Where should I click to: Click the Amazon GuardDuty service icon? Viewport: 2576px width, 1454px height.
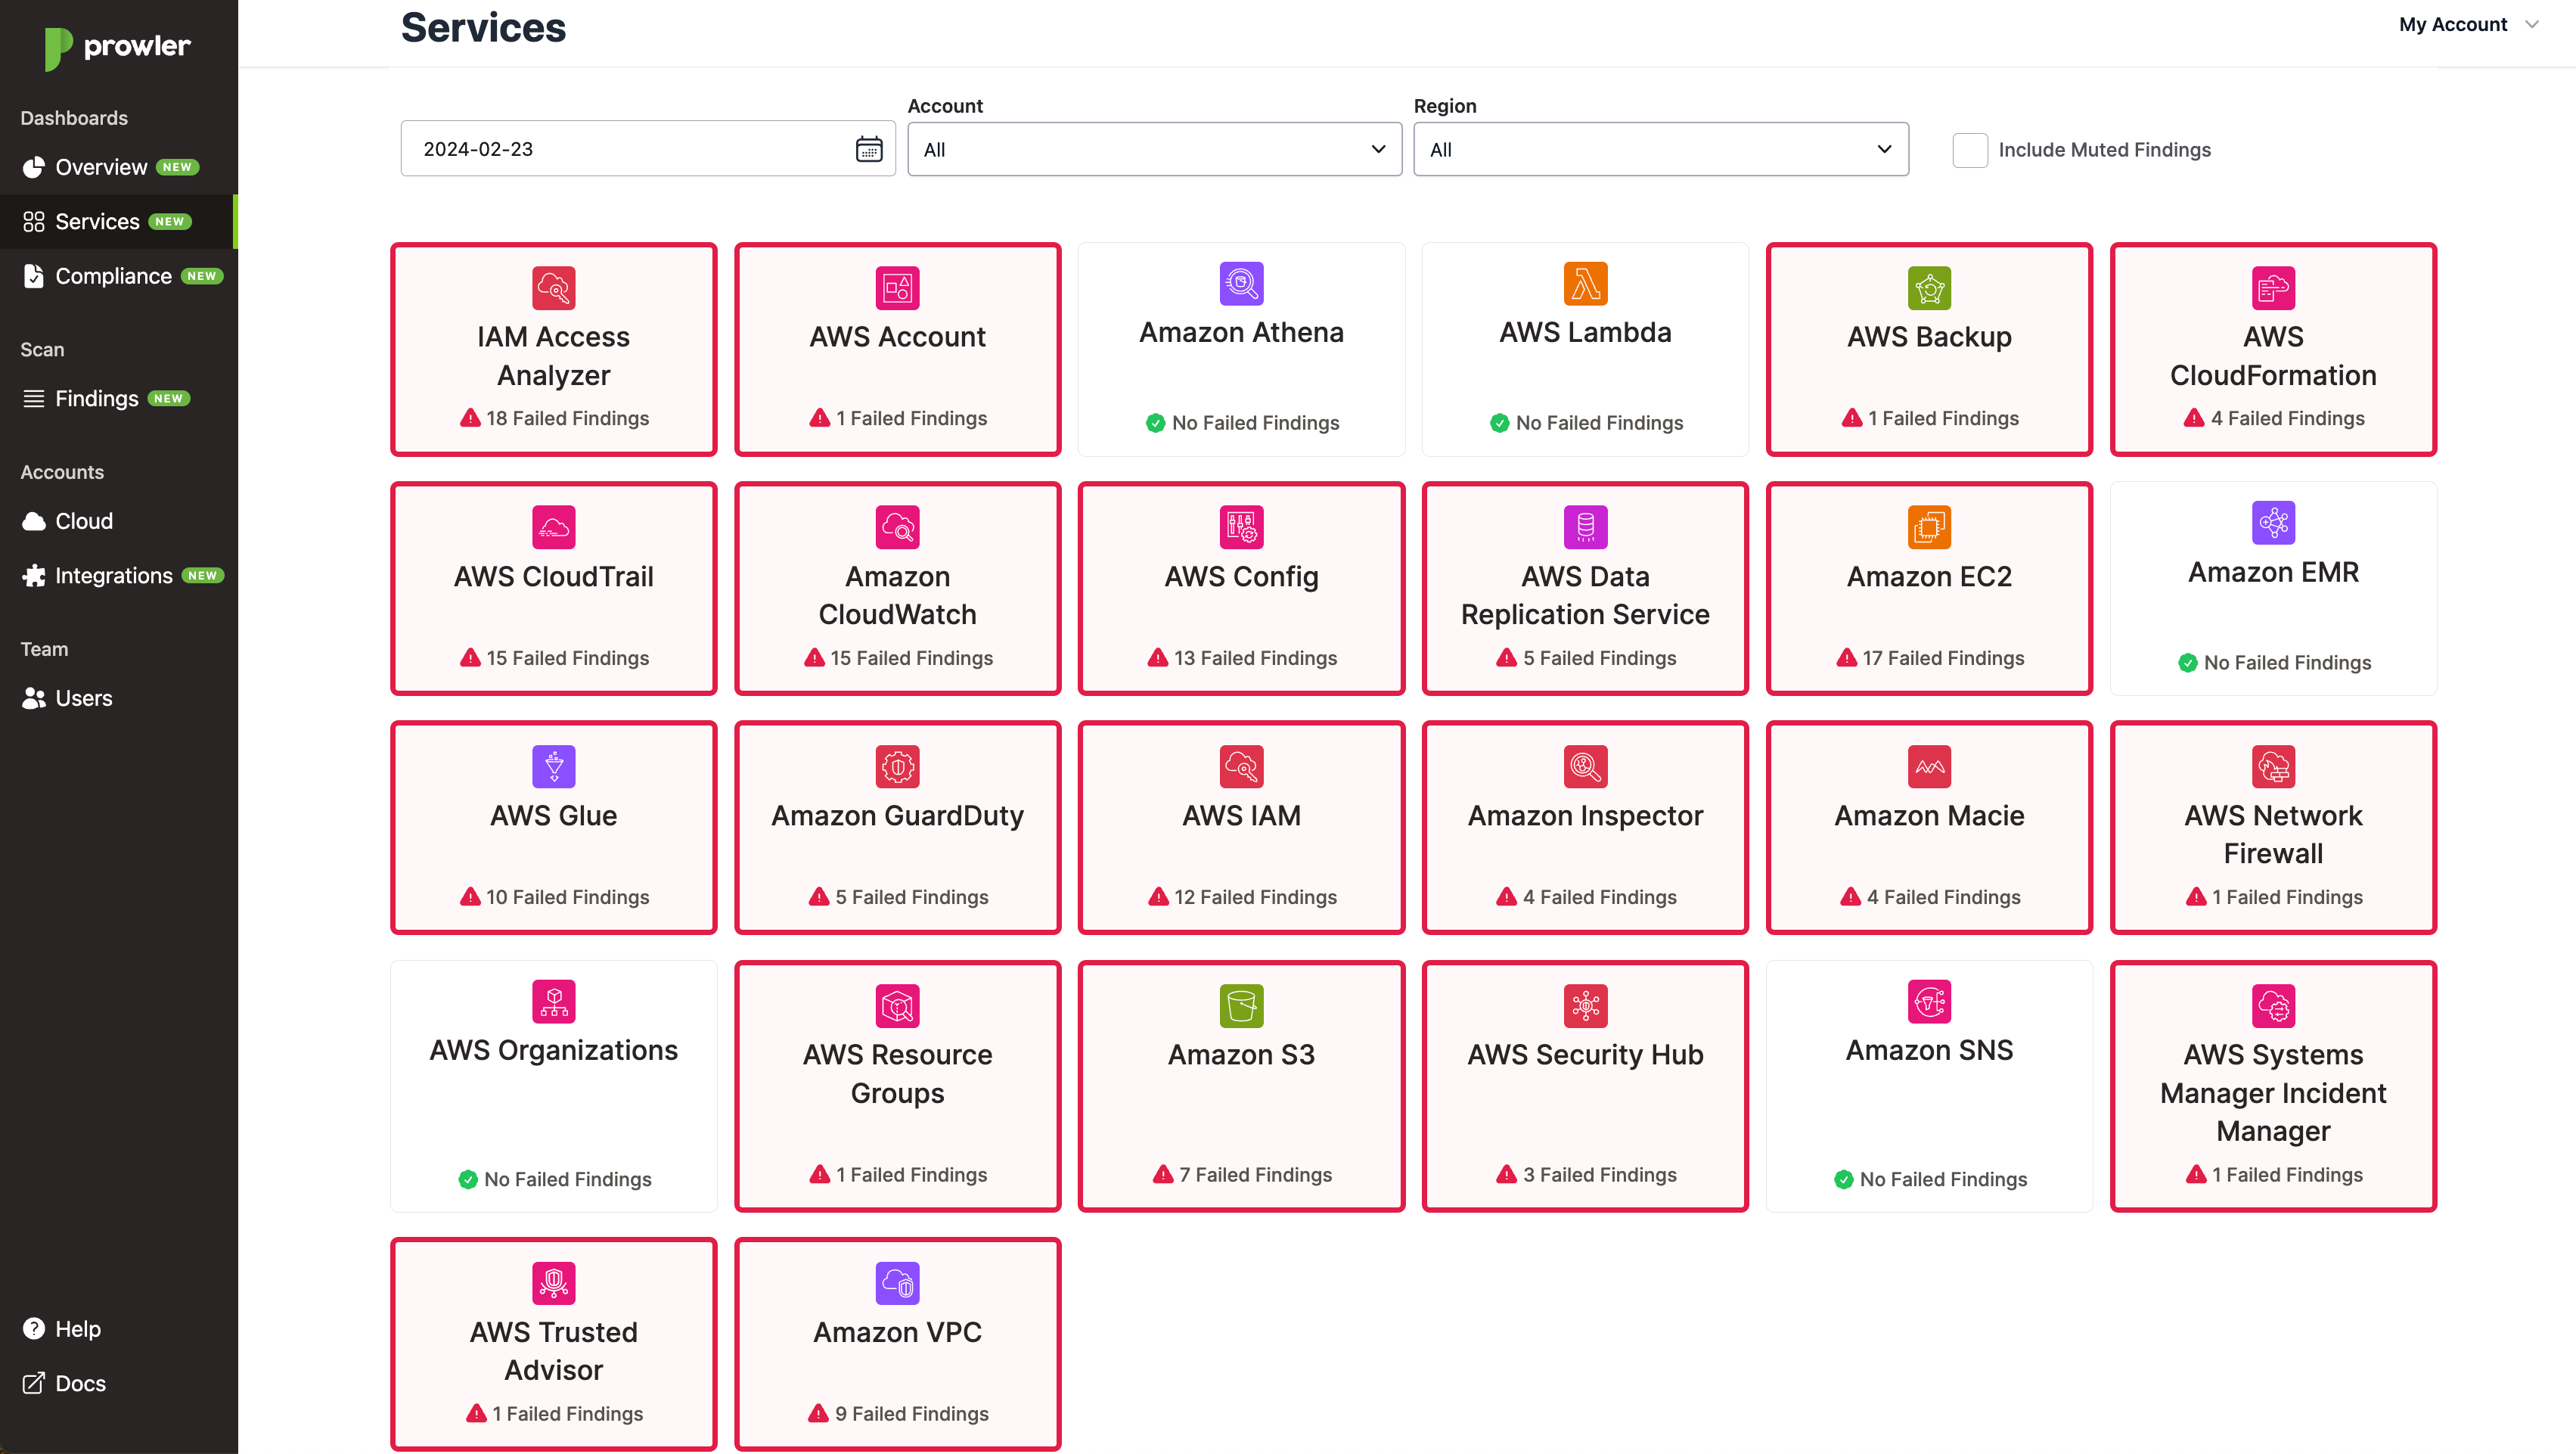click(x=897, y=767)
